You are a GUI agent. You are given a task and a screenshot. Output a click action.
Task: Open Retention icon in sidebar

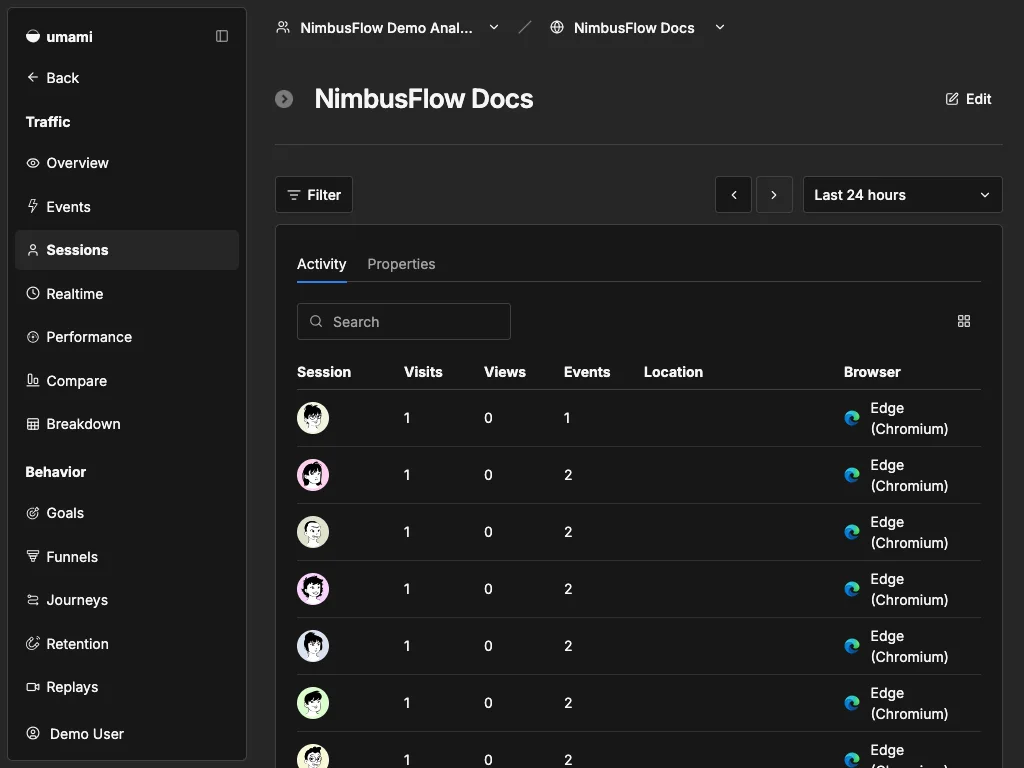(33, 643)
